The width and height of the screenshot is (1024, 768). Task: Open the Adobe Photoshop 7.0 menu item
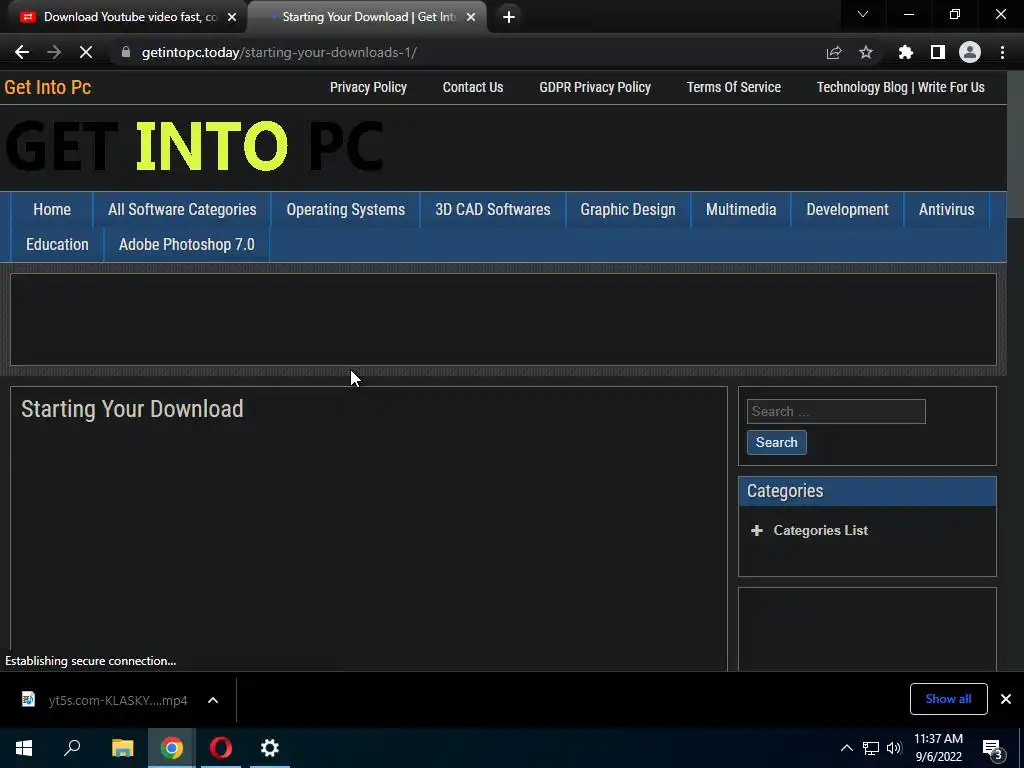tap(187, 245)
